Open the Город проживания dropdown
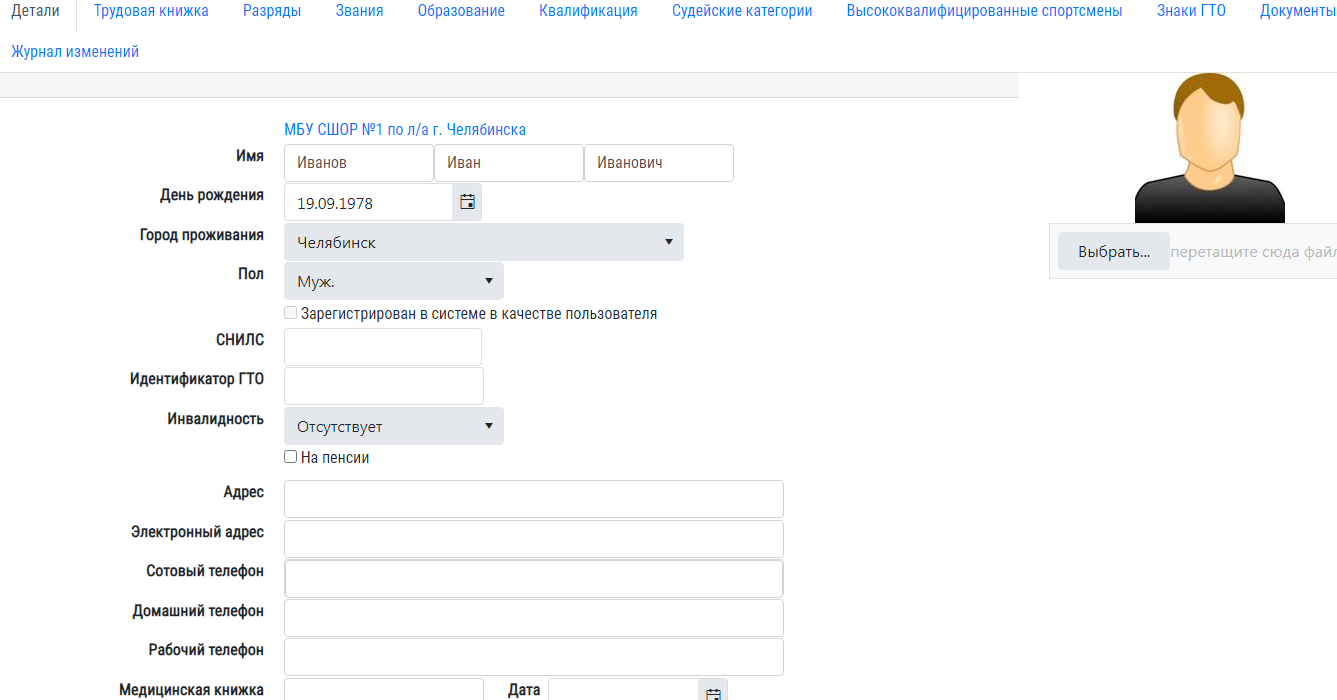The width and height of the screenshot is (1337, 700). (x=484, y=242)
